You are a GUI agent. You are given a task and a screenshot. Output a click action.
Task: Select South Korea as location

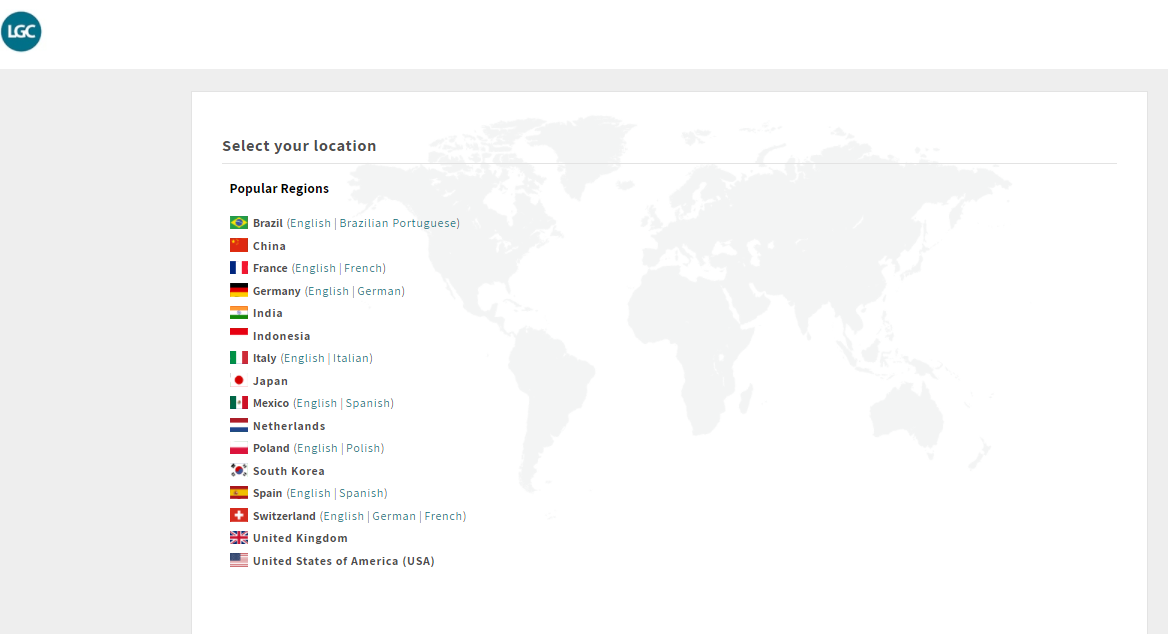(x=288, y=471)
